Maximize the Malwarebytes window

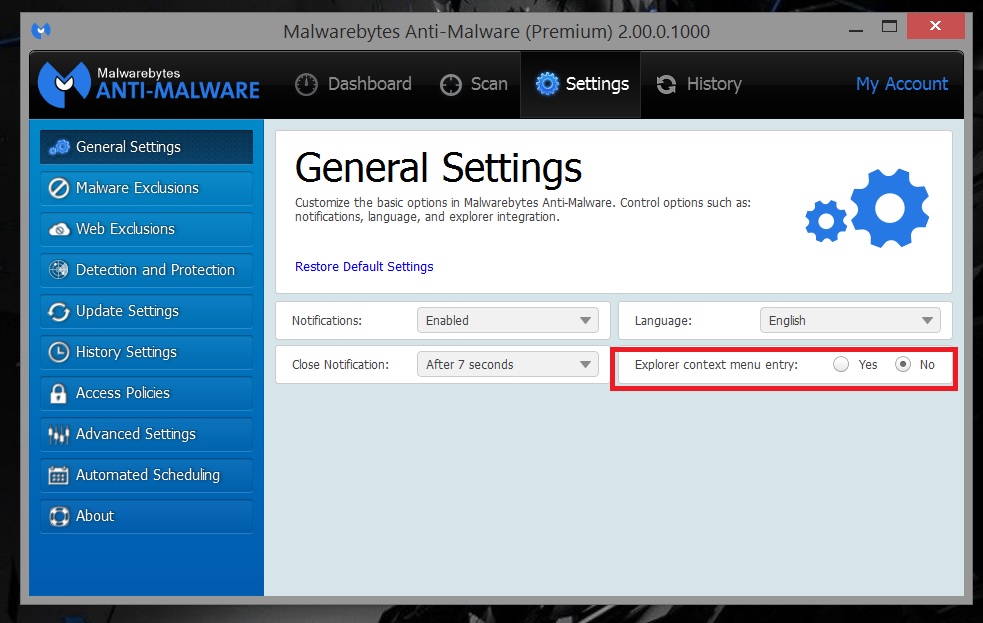pyautogui.click(x=889, y=26)
